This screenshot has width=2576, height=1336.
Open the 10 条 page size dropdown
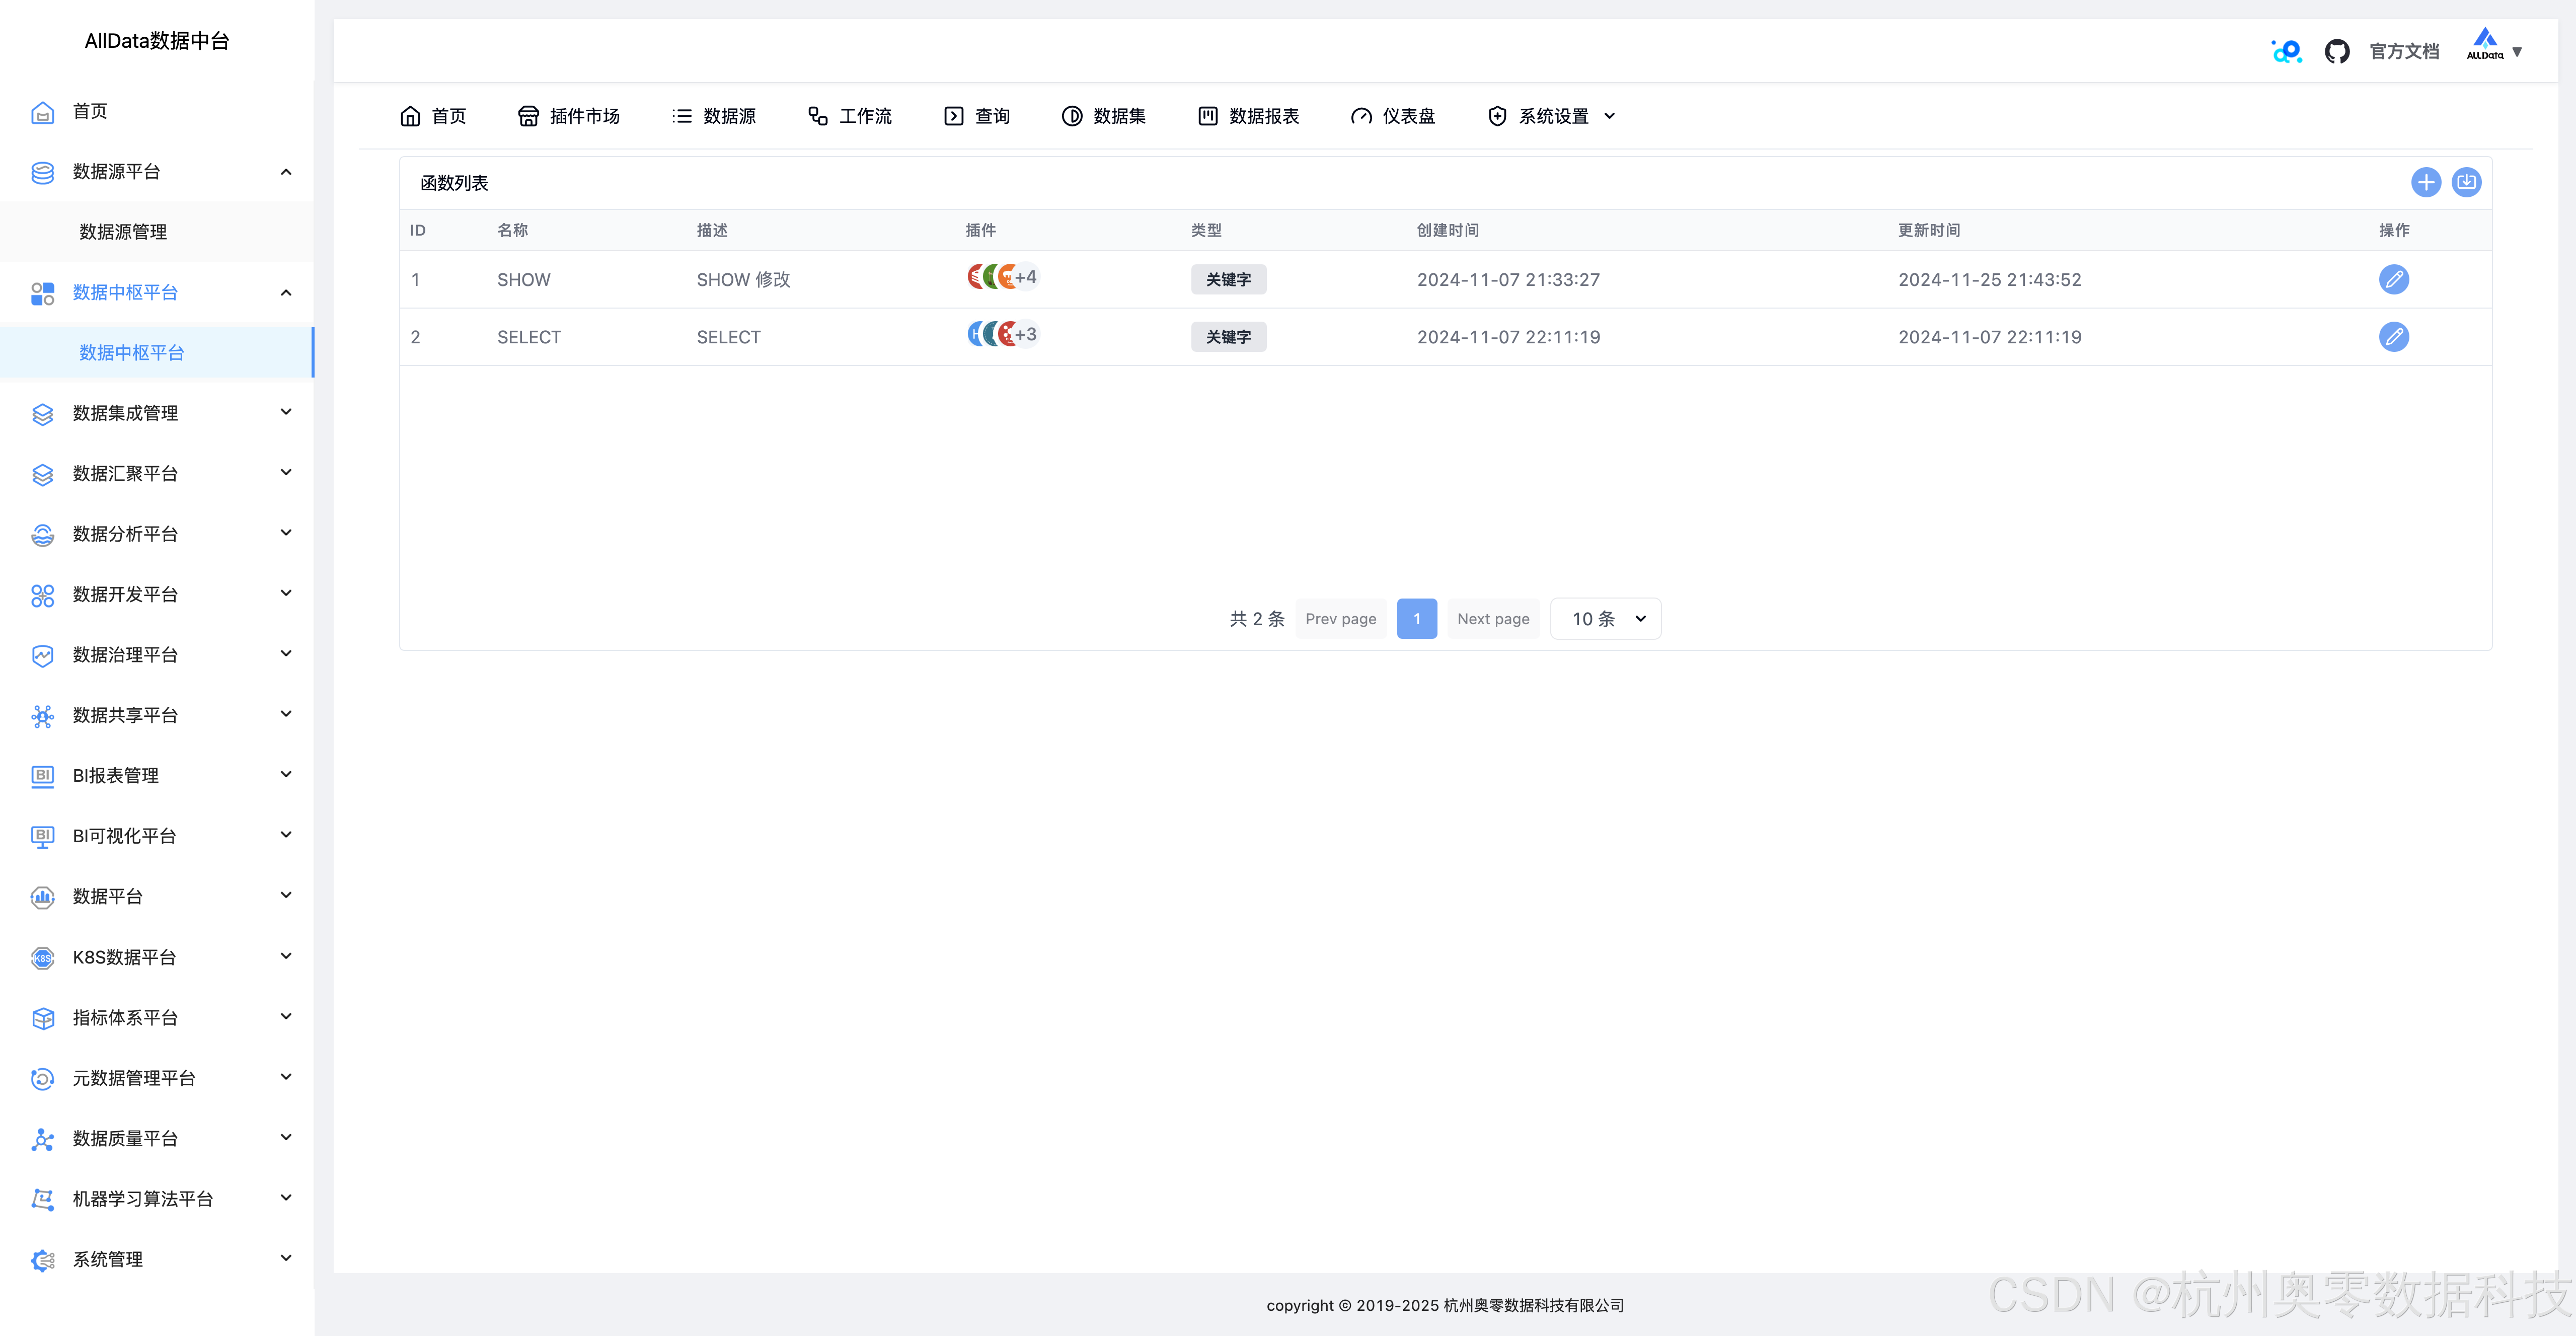pyautogui.click(x=1605, y=619)
